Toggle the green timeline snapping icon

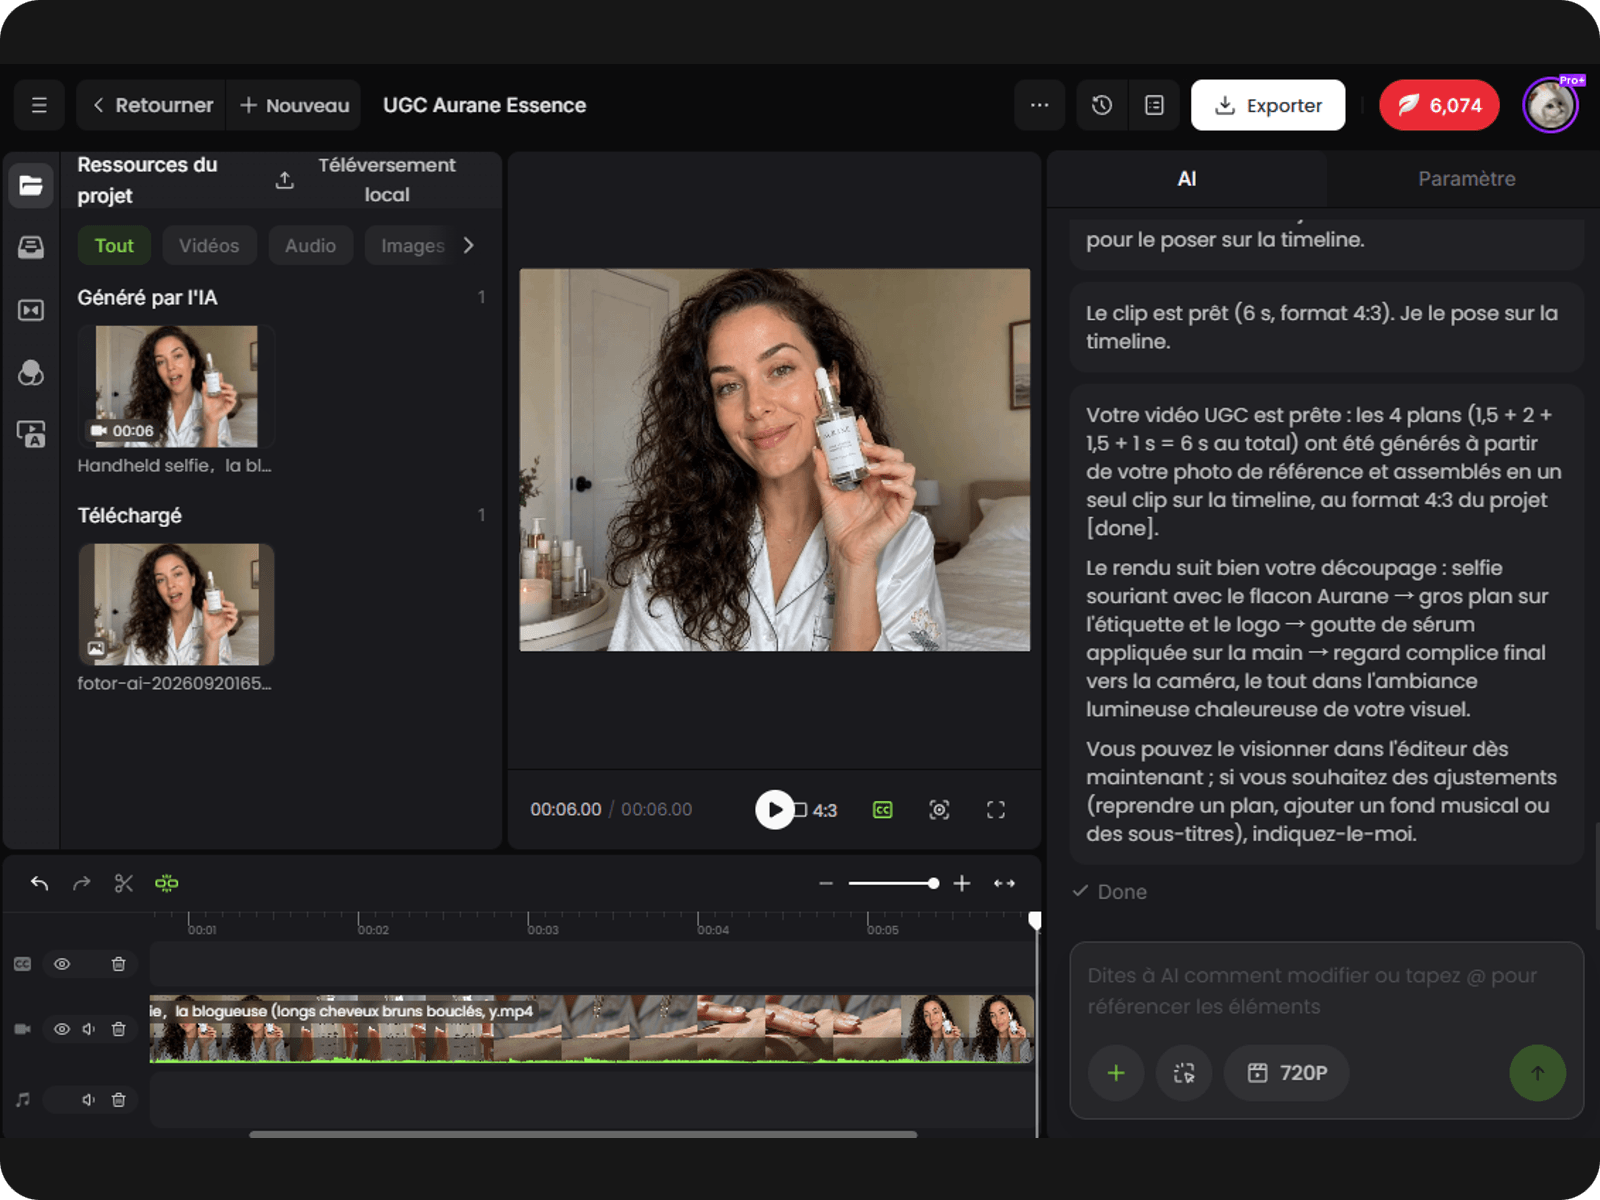(167, 883)
